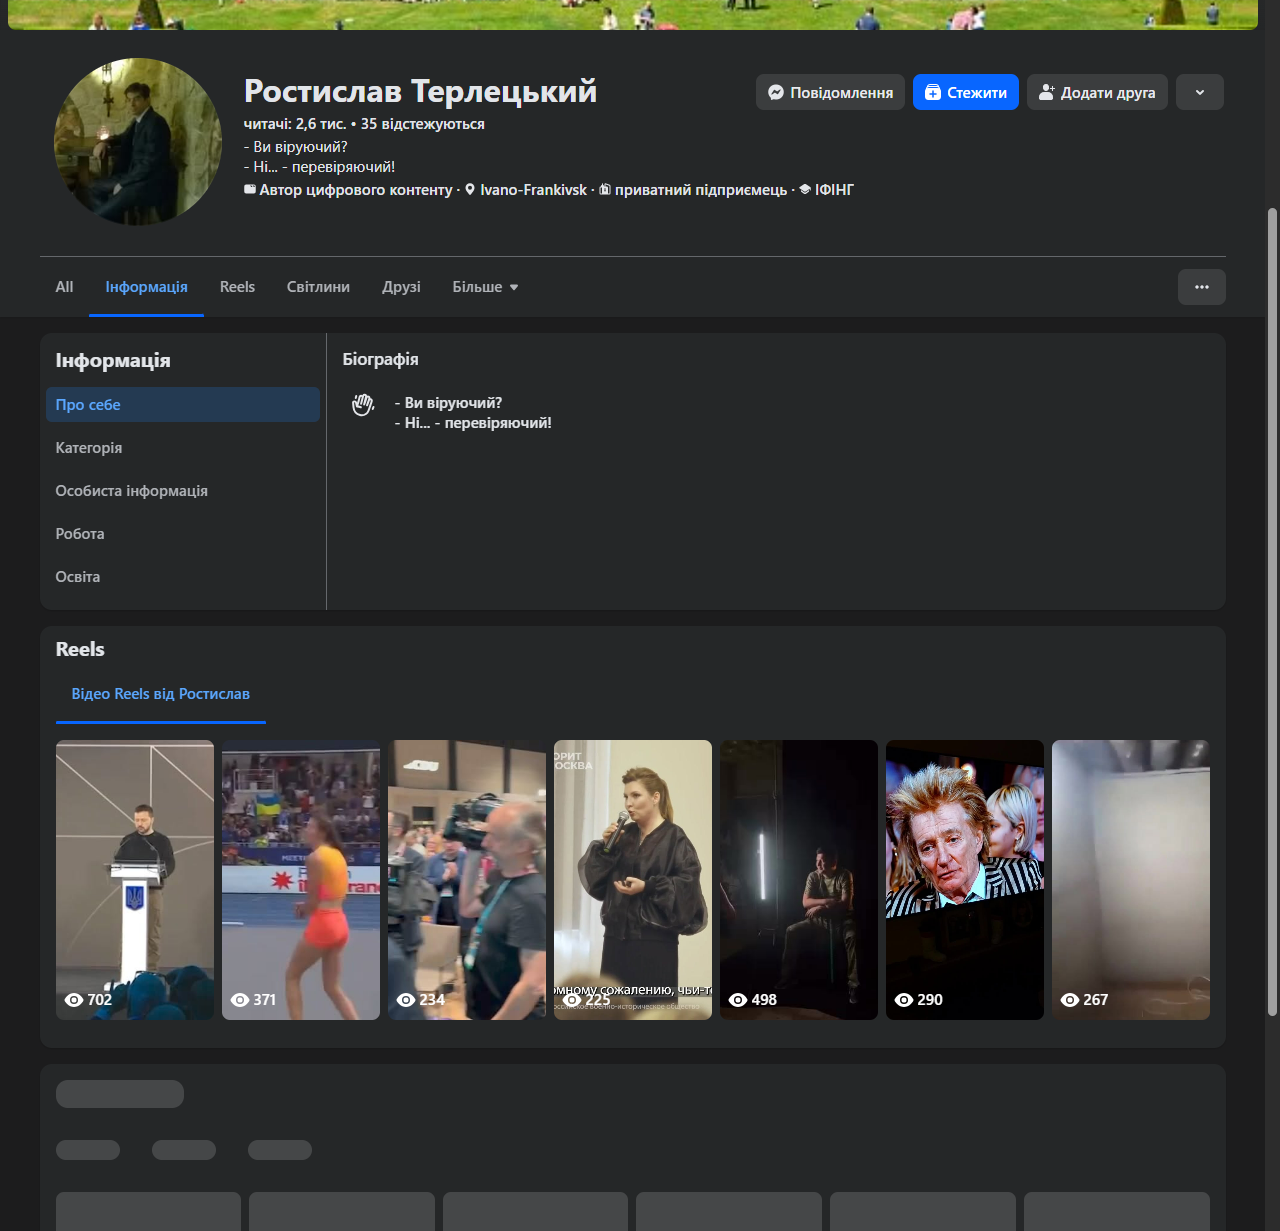
Task: Click the graduation cap icon beside ІФІНГ
Action: [x=805, y=189]
